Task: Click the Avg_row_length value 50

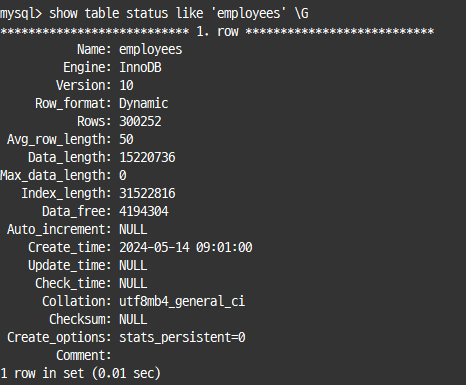Action: tap(126, 140)
